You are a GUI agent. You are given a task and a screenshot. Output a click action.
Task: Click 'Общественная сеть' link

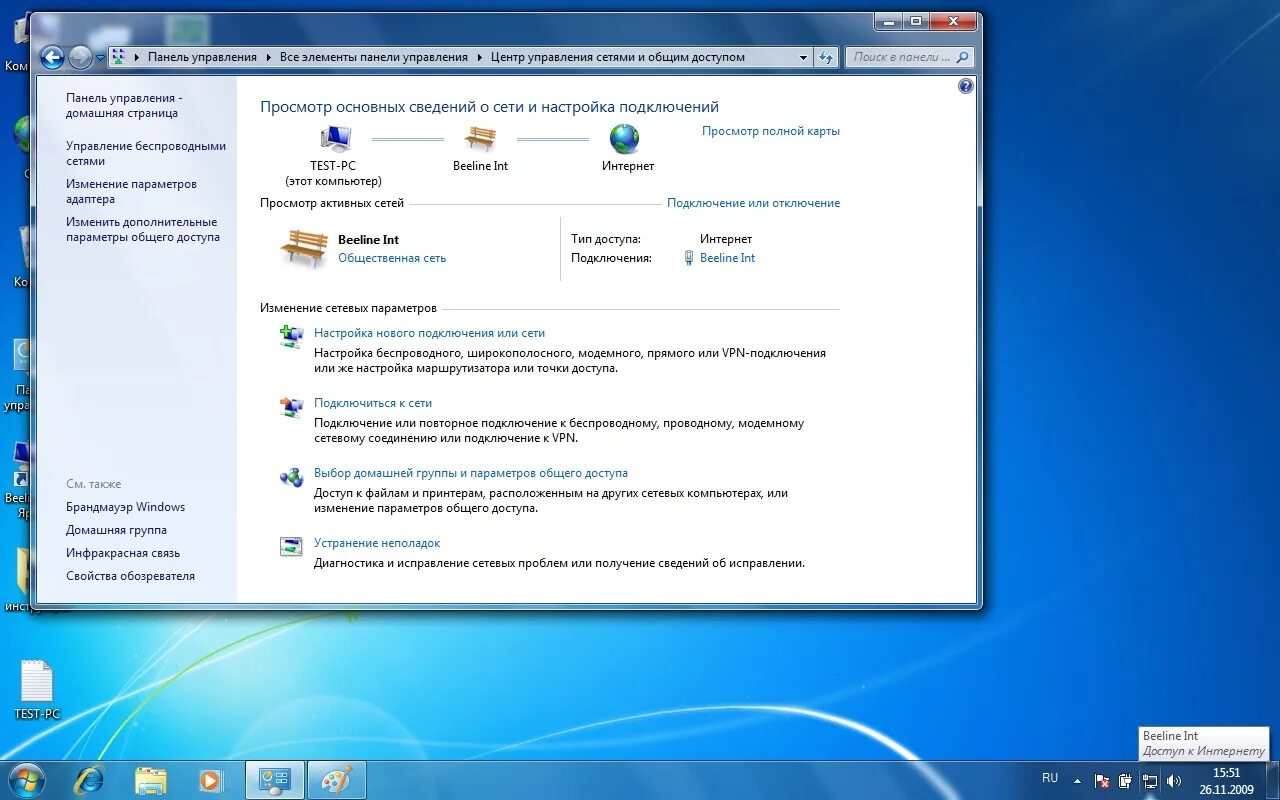pyautogui.click(x=392, y=258)
